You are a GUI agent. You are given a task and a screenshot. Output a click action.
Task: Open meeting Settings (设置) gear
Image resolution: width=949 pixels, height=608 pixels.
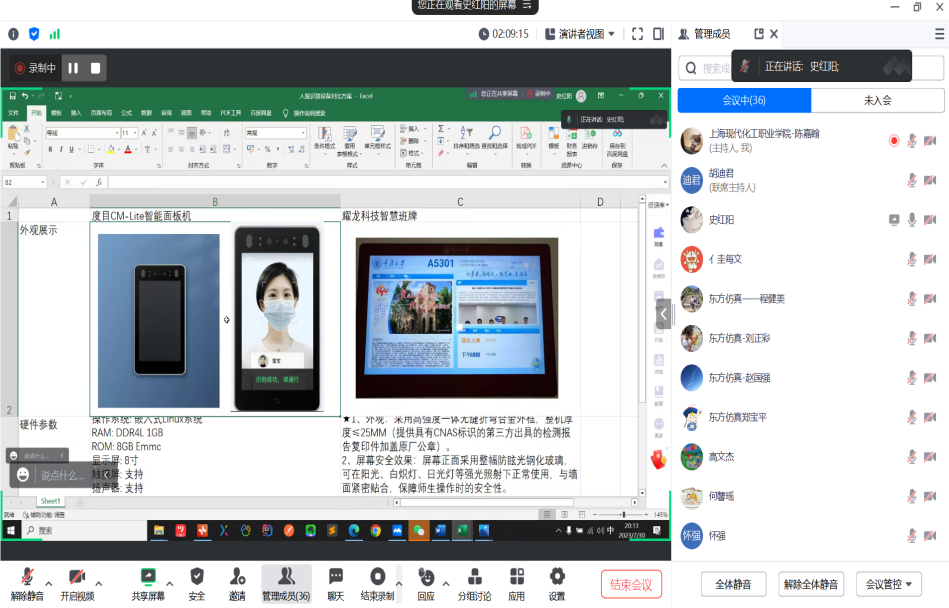tap(557, 581)
